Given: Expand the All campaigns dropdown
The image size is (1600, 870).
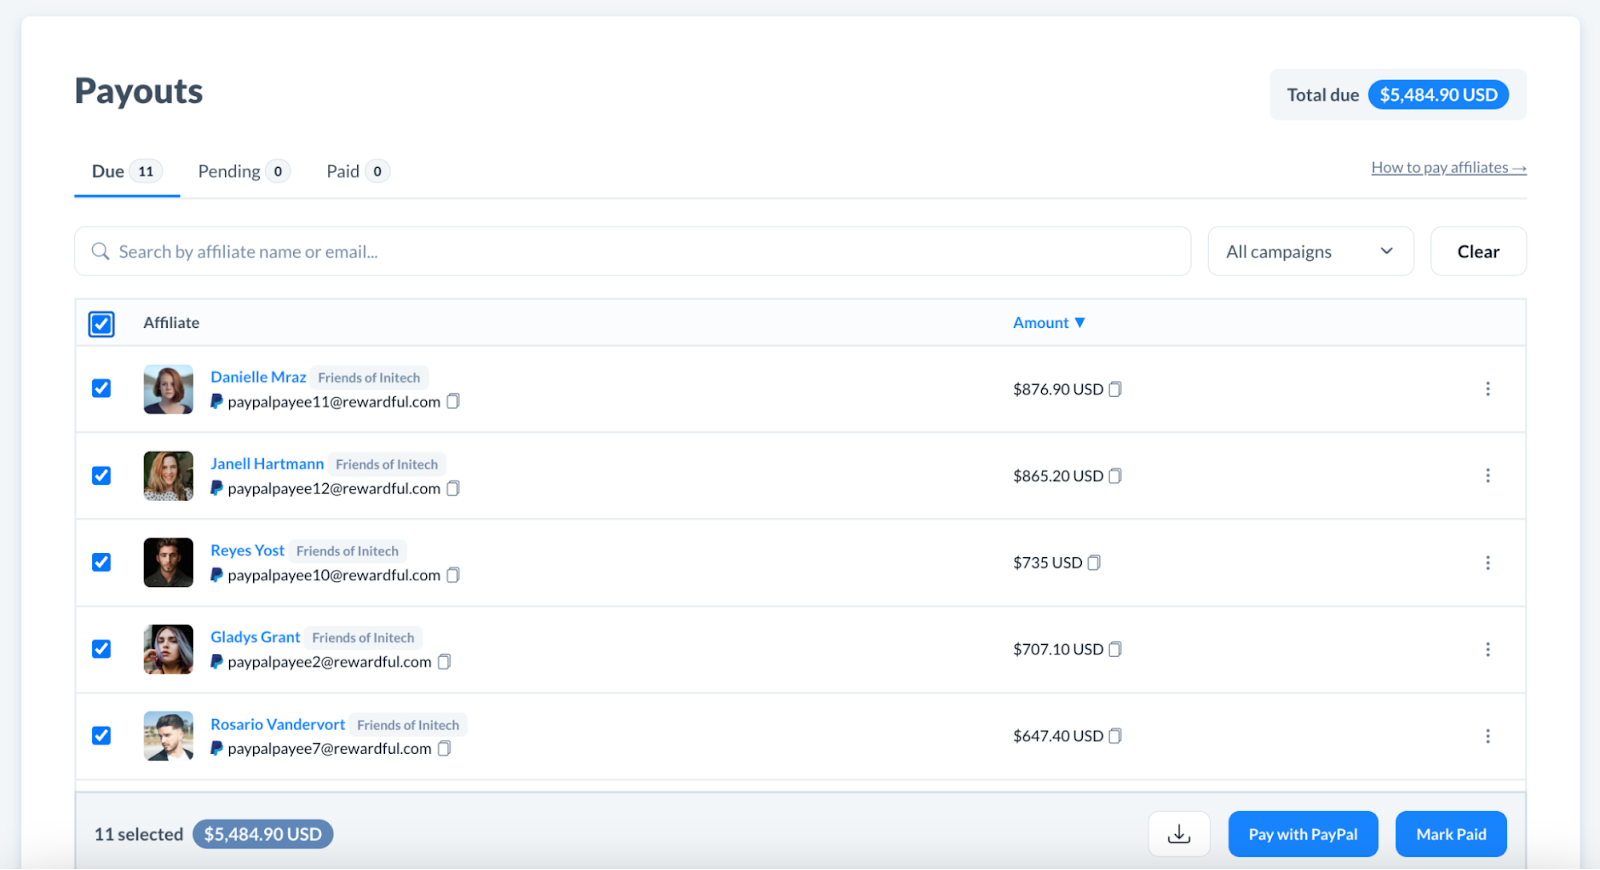Looking at the screenshot, I should [x=1310, y=252].
